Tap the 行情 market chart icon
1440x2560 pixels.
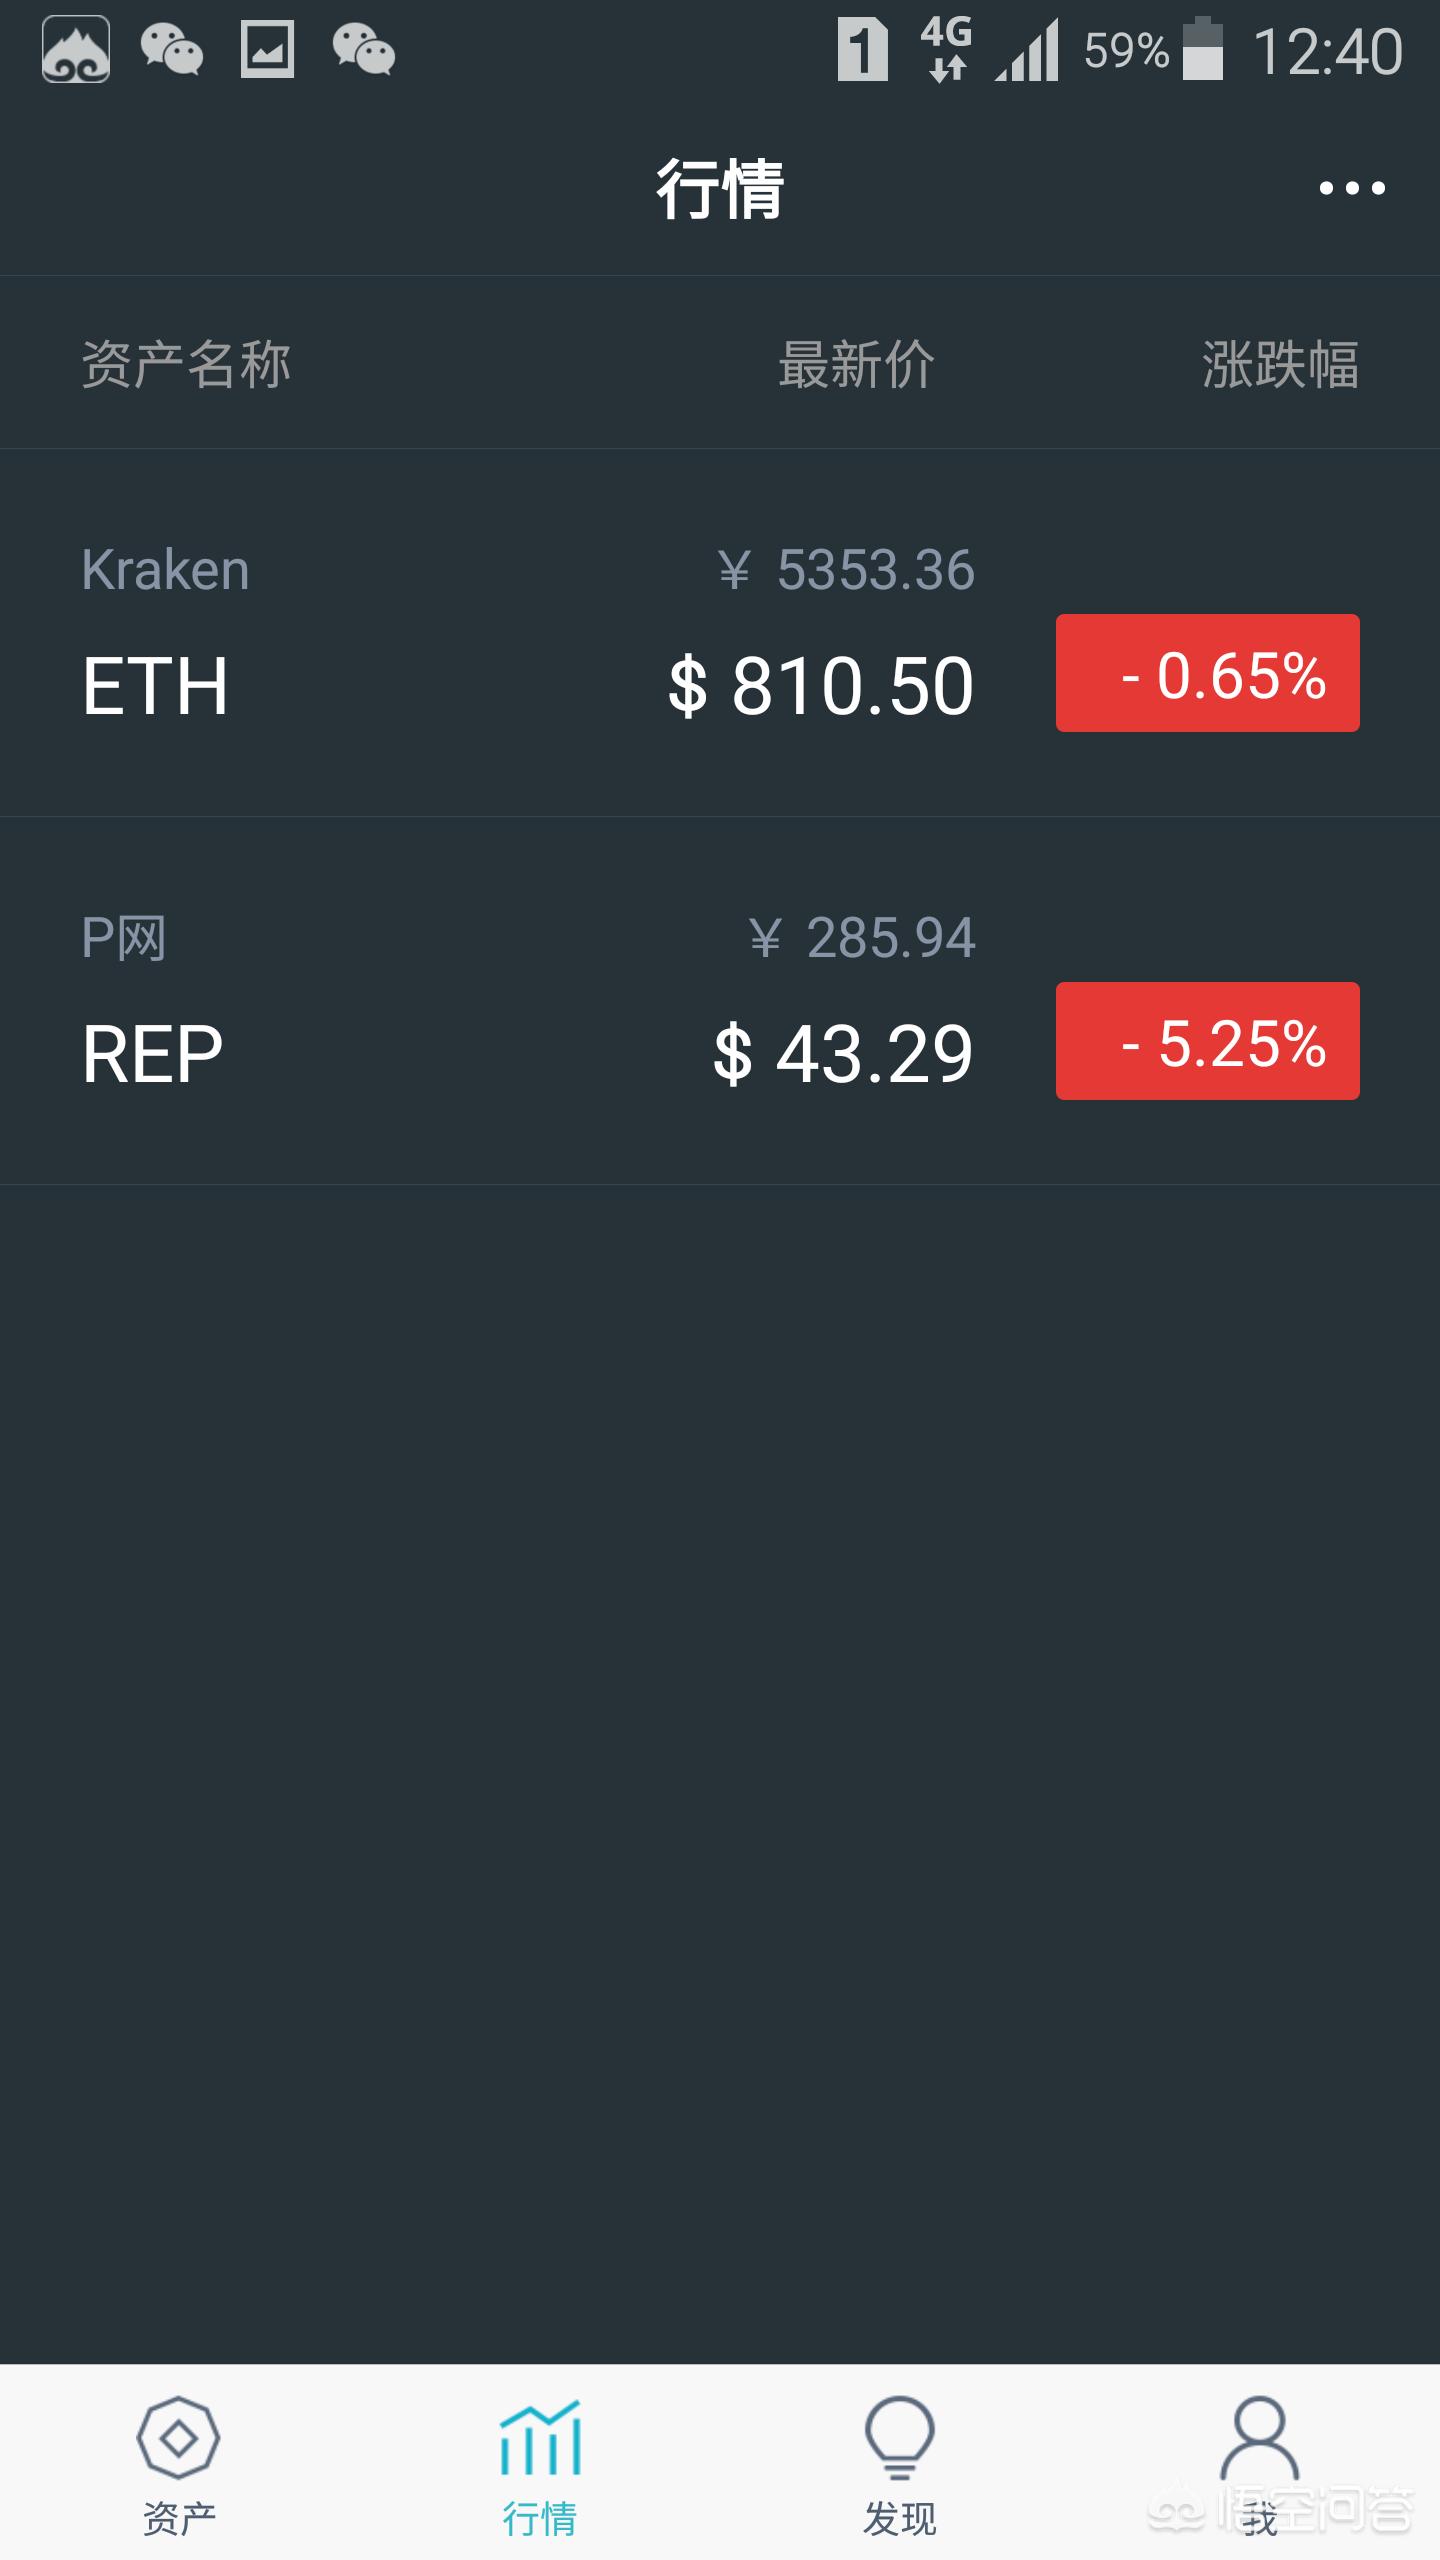[x=540, y=2438]
